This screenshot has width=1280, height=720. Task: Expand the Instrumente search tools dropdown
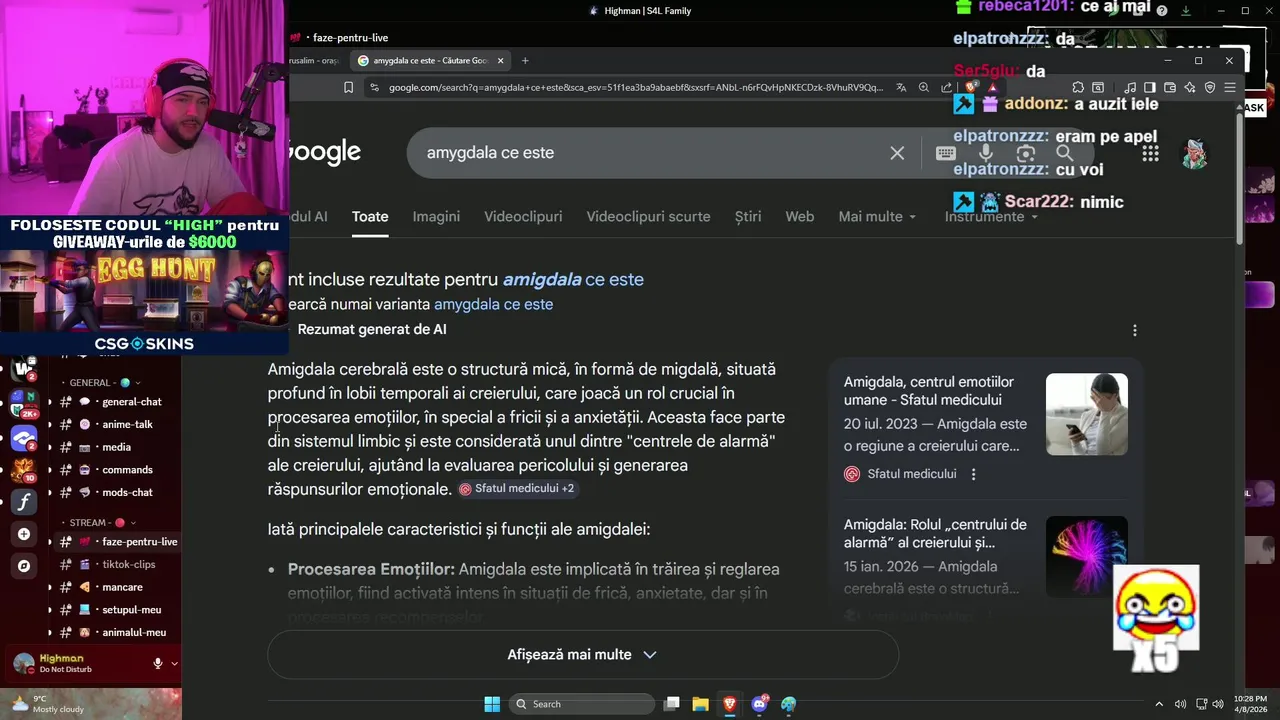coord(991,216)
